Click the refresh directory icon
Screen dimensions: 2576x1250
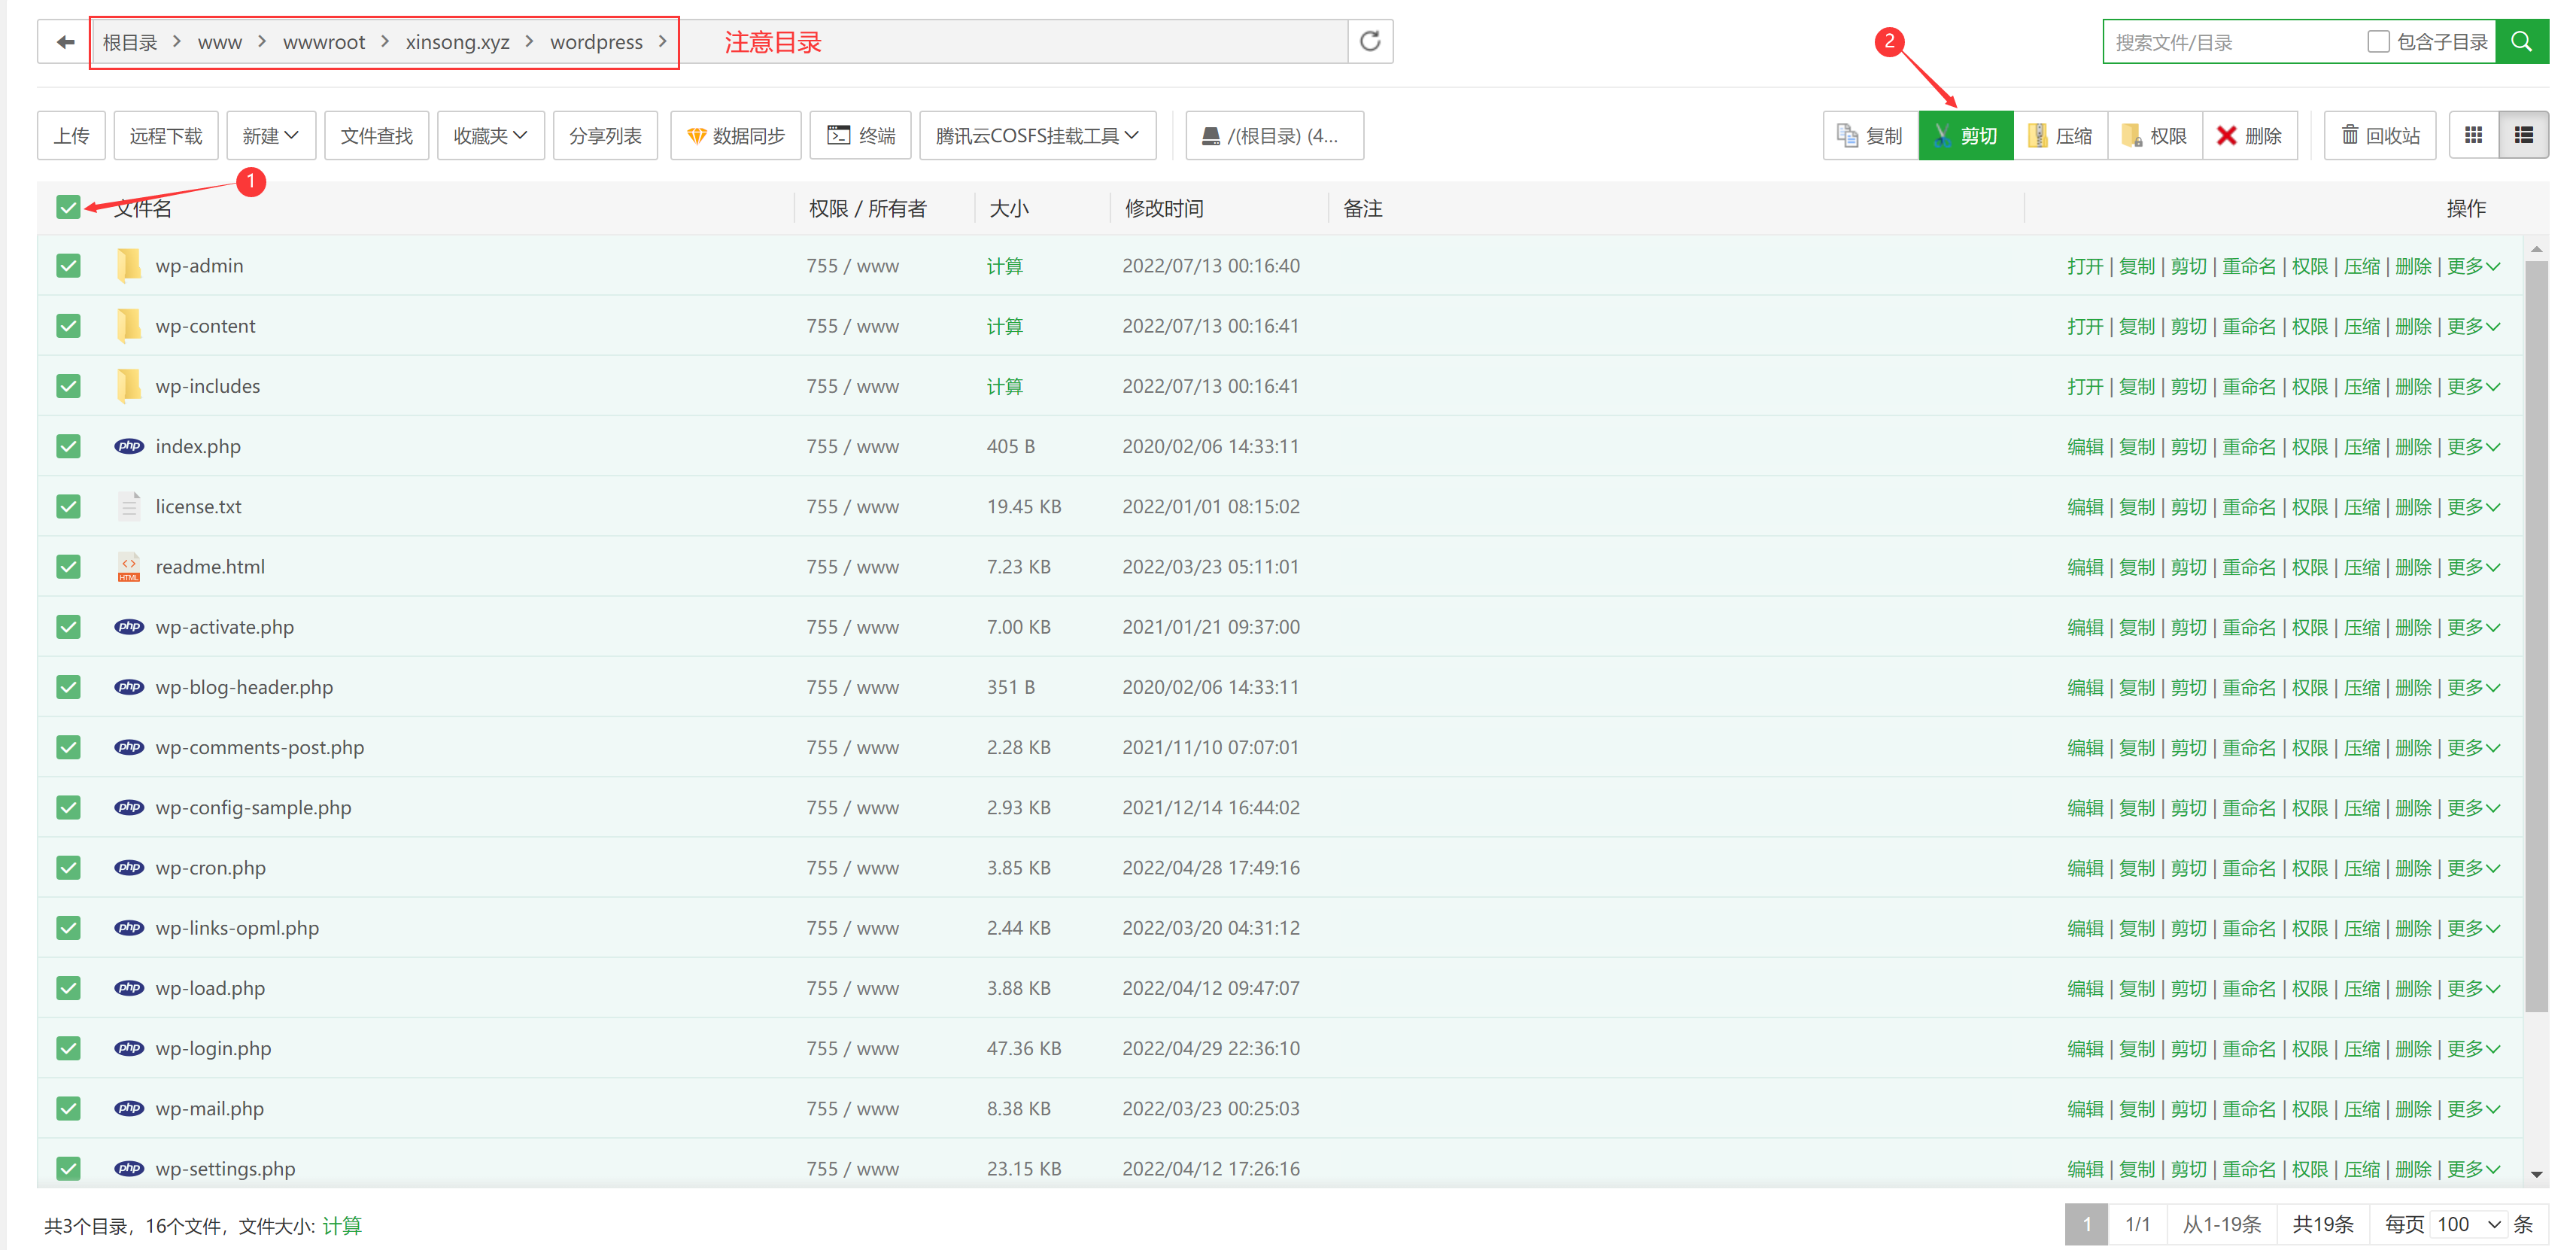click(1369, 42)
